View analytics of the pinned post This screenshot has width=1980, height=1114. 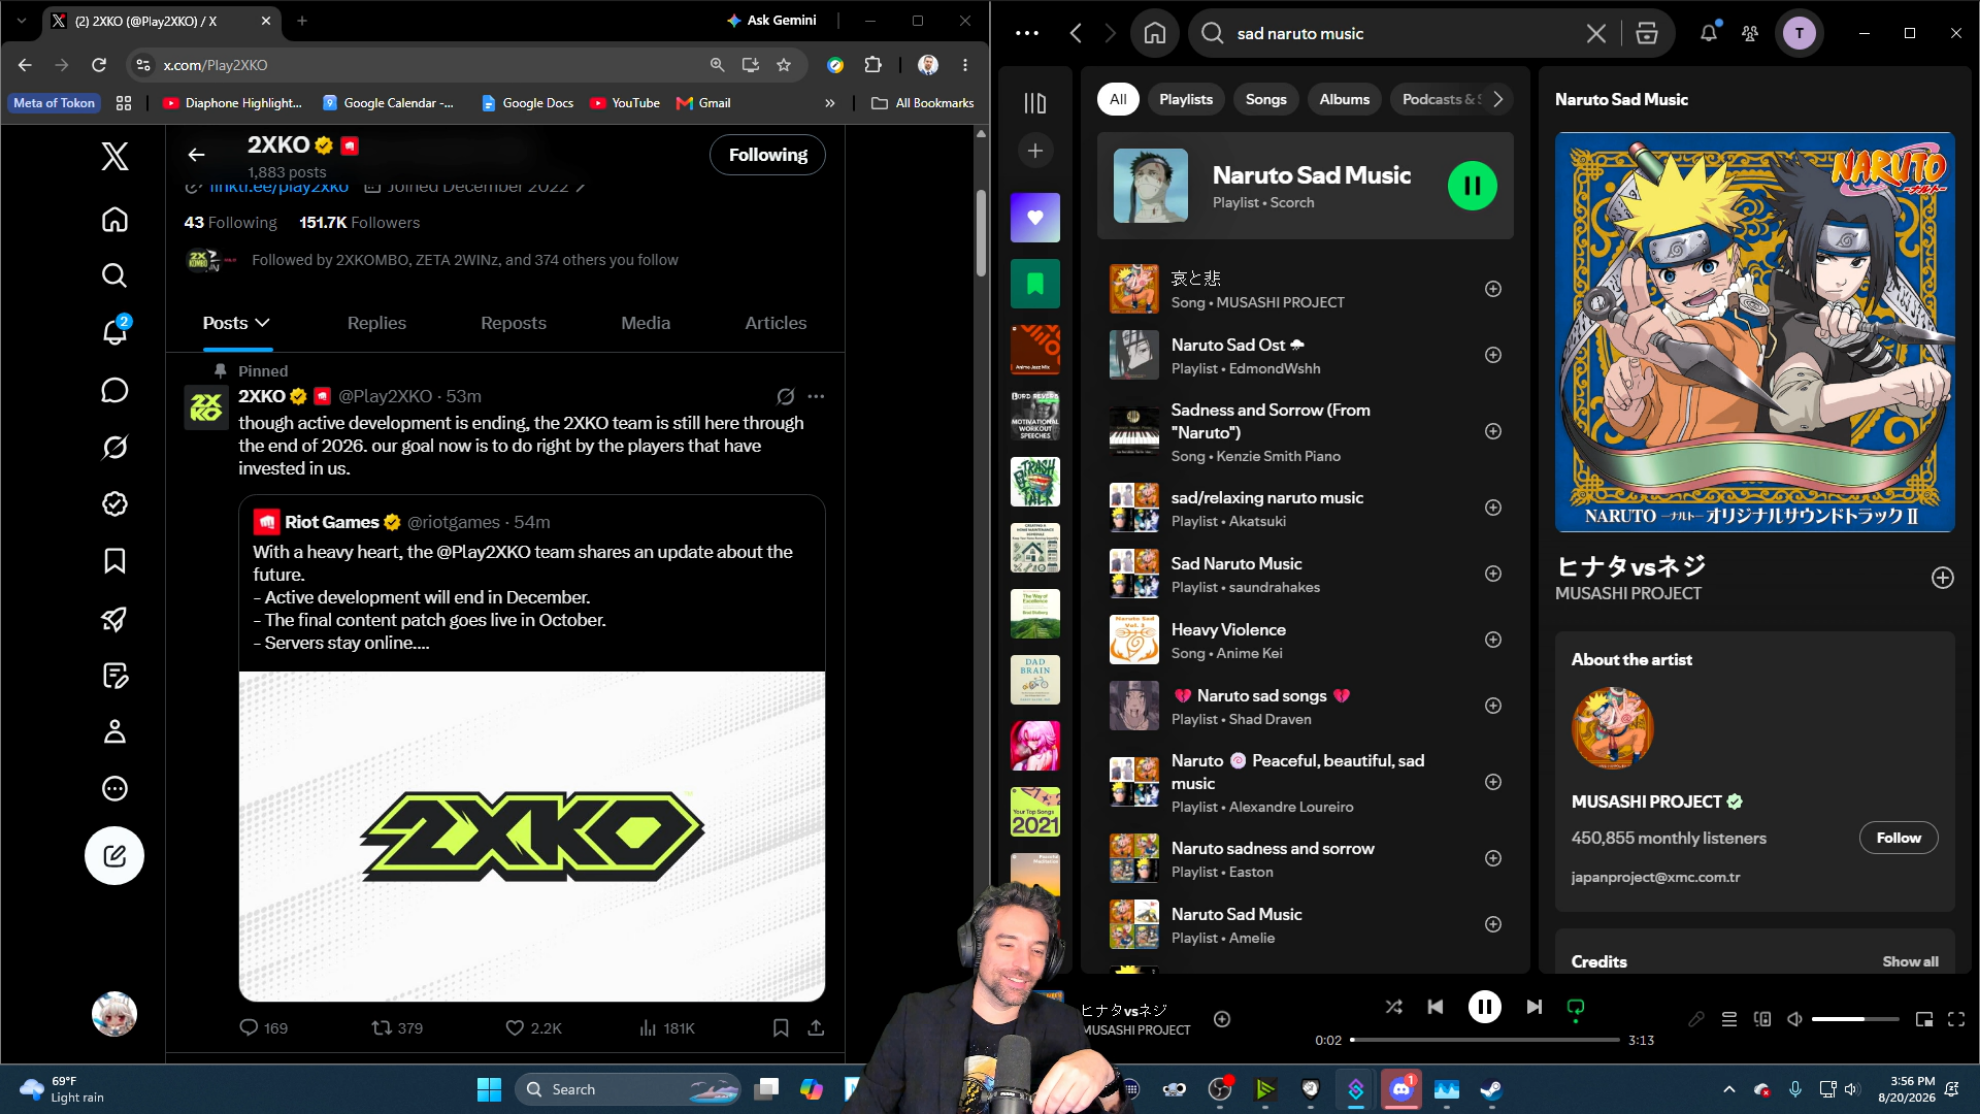(x=666, y=1028)
